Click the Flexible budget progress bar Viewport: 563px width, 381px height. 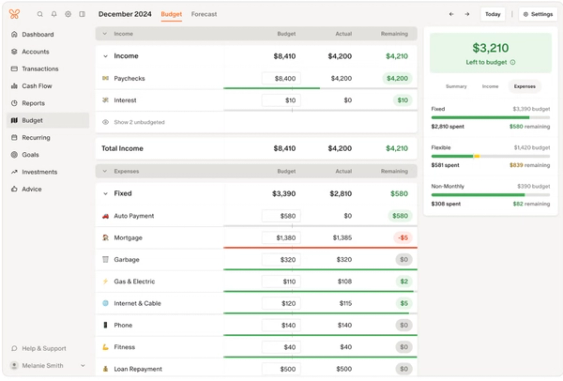point(490,156)
